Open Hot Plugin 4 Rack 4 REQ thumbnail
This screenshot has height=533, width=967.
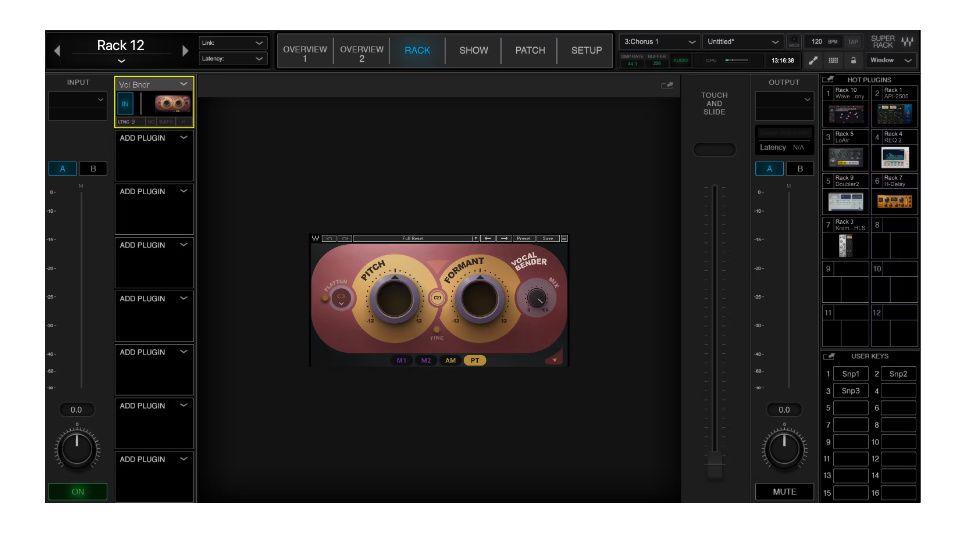pos(894,158)
